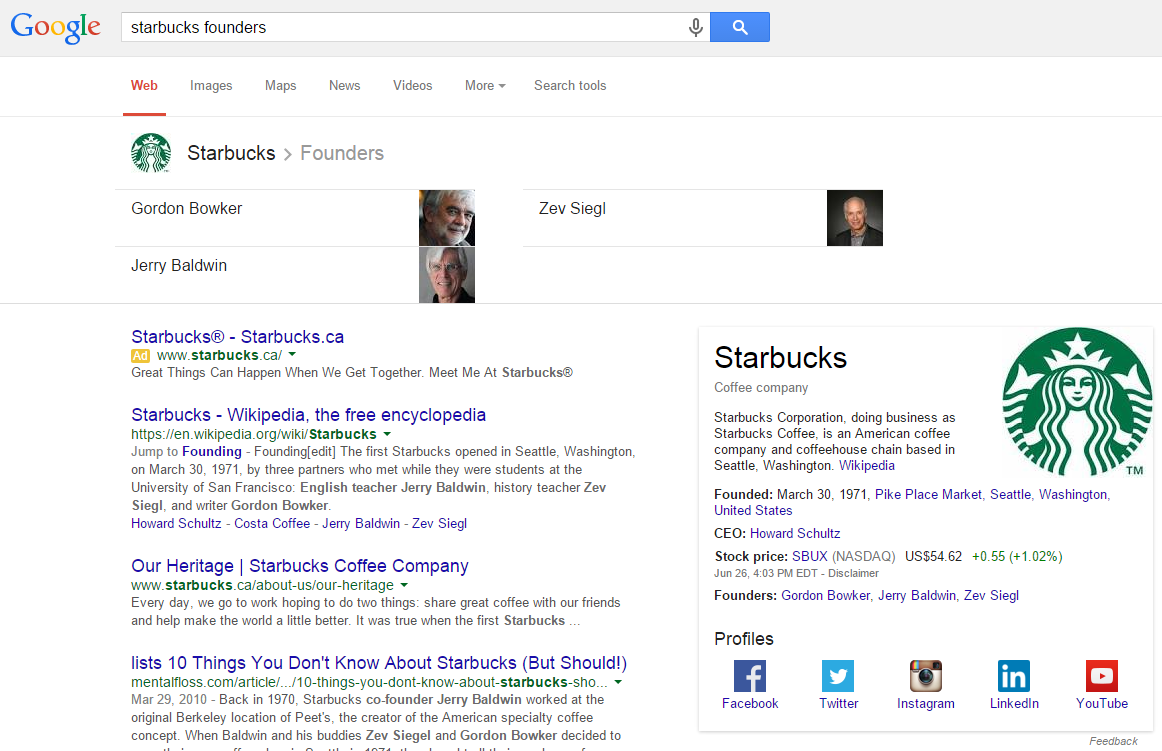Switch to the News tab

point(344,86)
